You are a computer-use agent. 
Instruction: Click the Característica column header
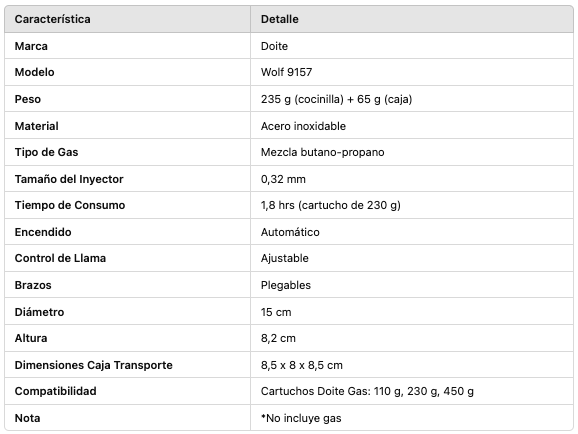tap(52, 19)
